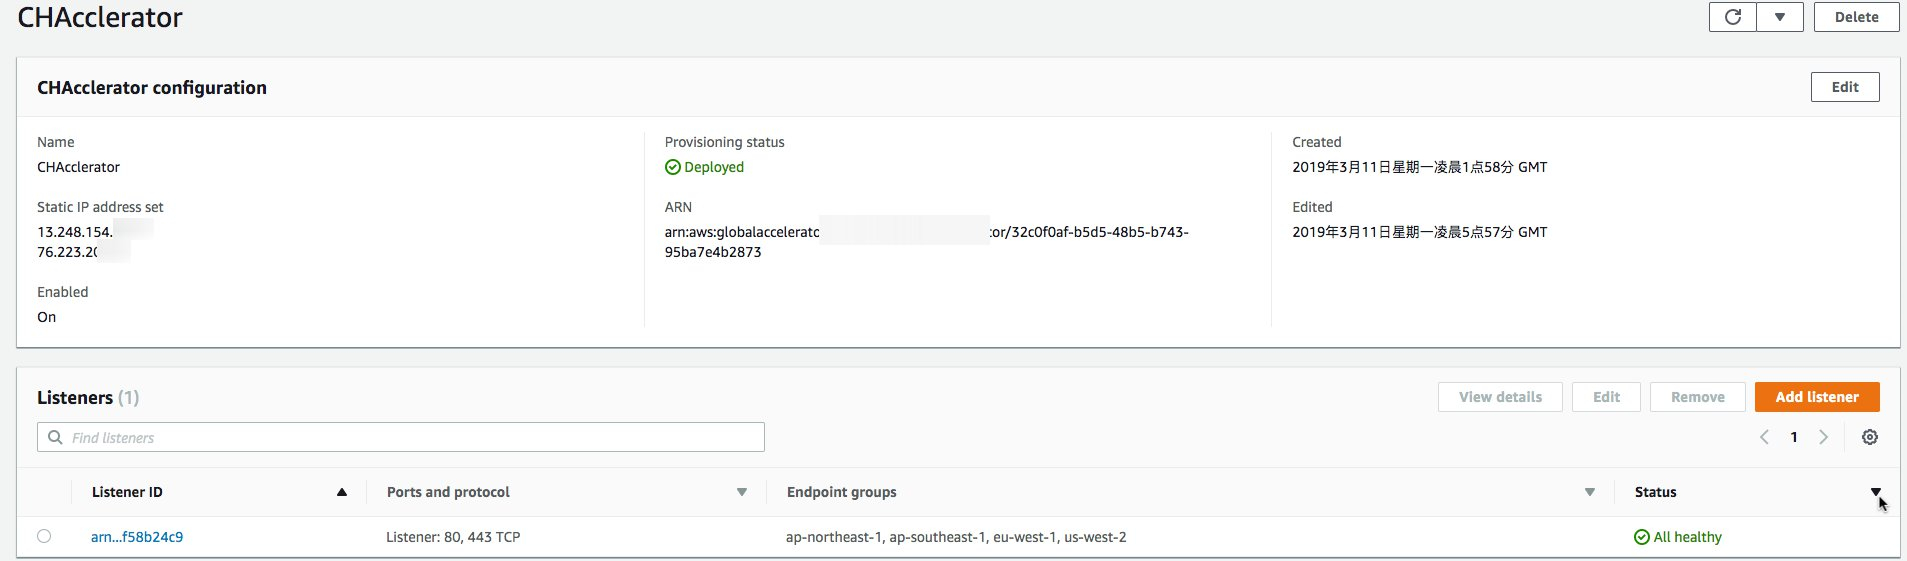Click the Enabled value On

click(46, 317)
